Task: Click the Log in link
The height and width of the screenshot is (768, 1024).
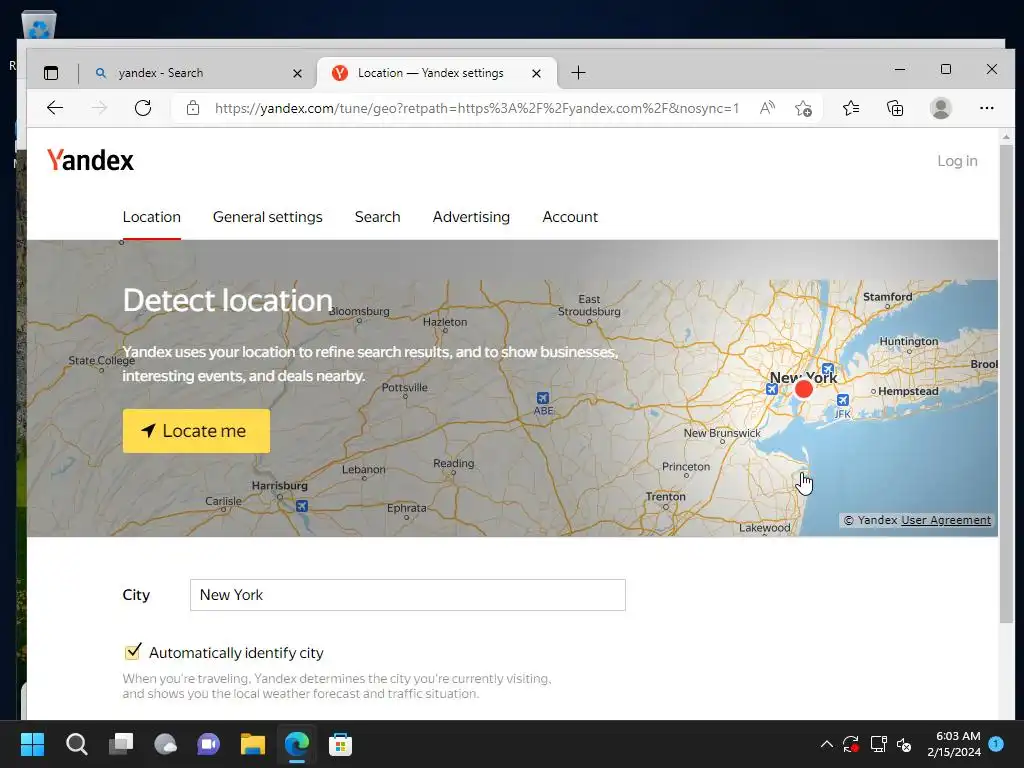Action: point(957,161)
